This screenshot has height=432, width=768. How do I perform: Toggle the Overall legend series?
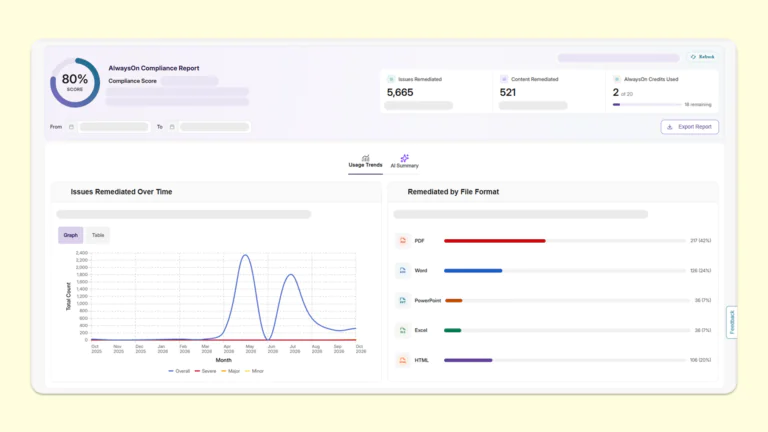point(179,371)
